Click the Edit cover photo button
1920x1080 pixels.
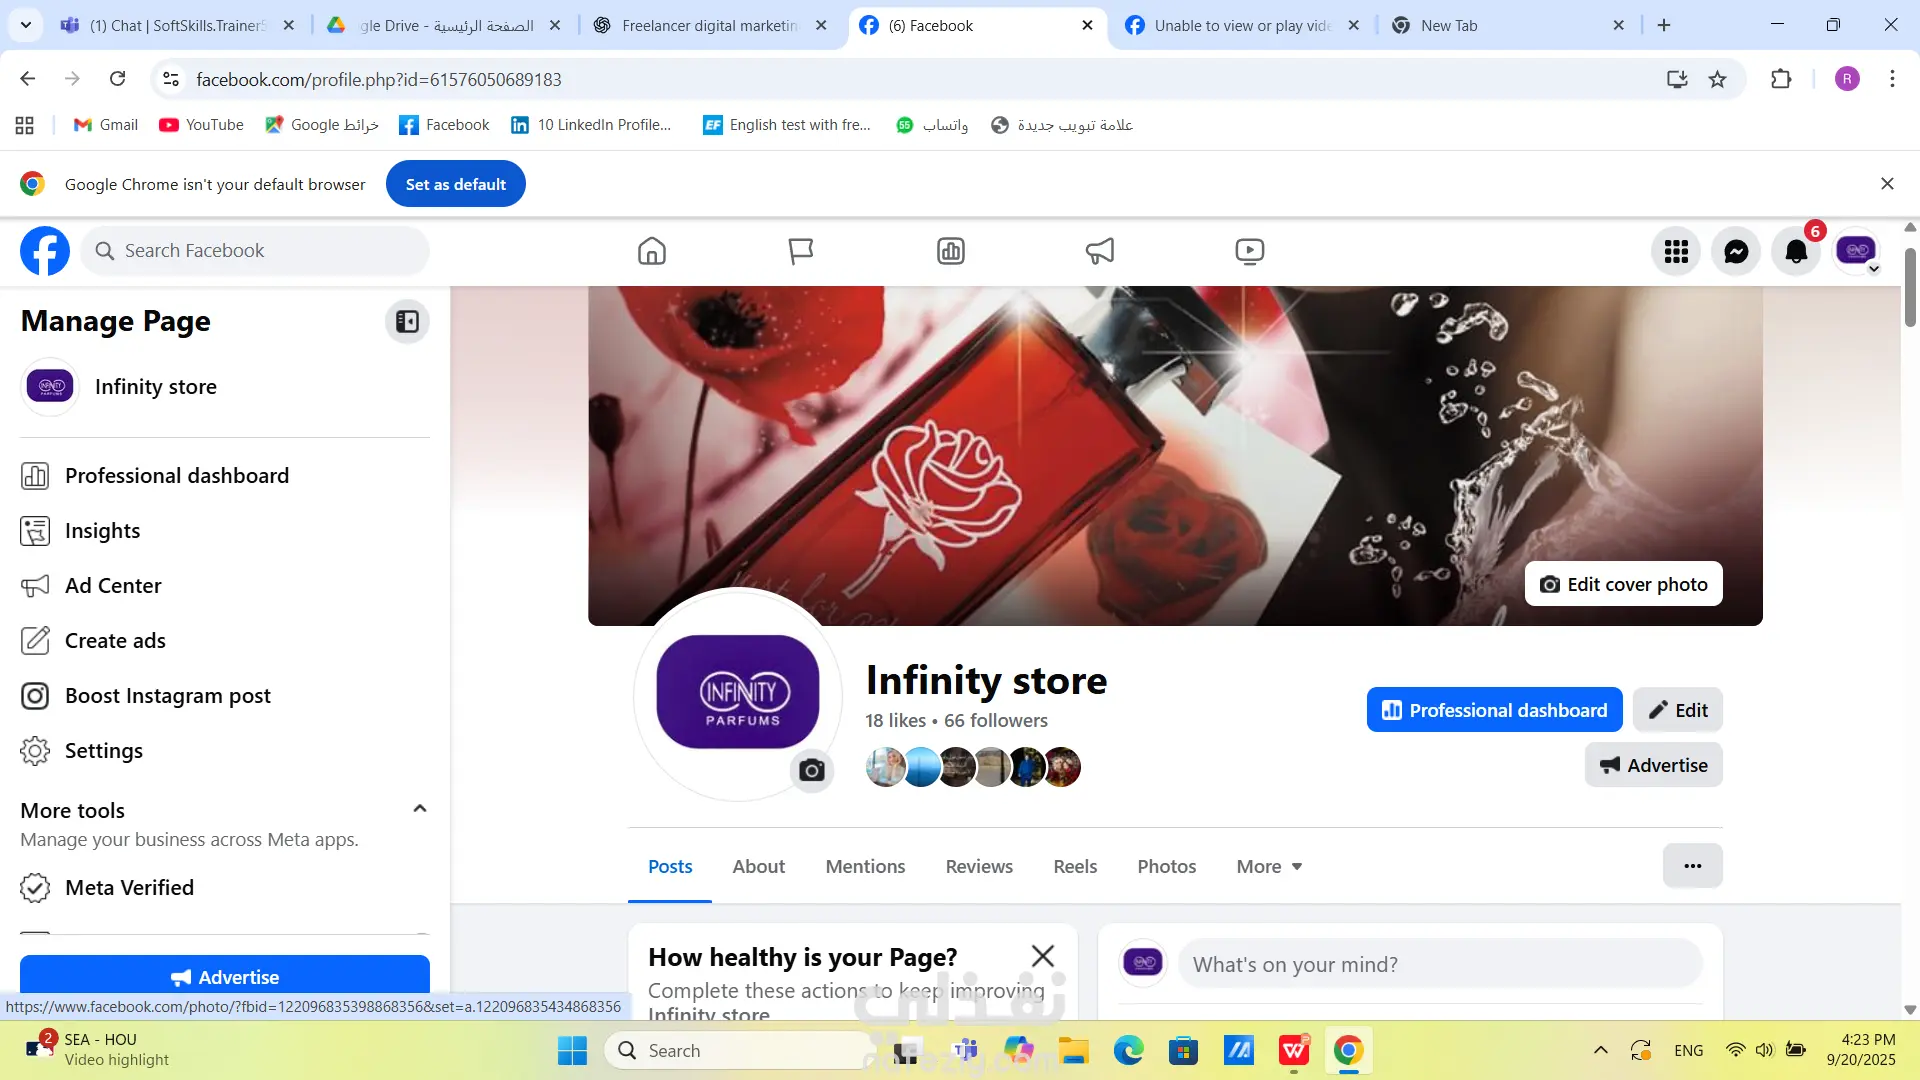point(1623,584)
